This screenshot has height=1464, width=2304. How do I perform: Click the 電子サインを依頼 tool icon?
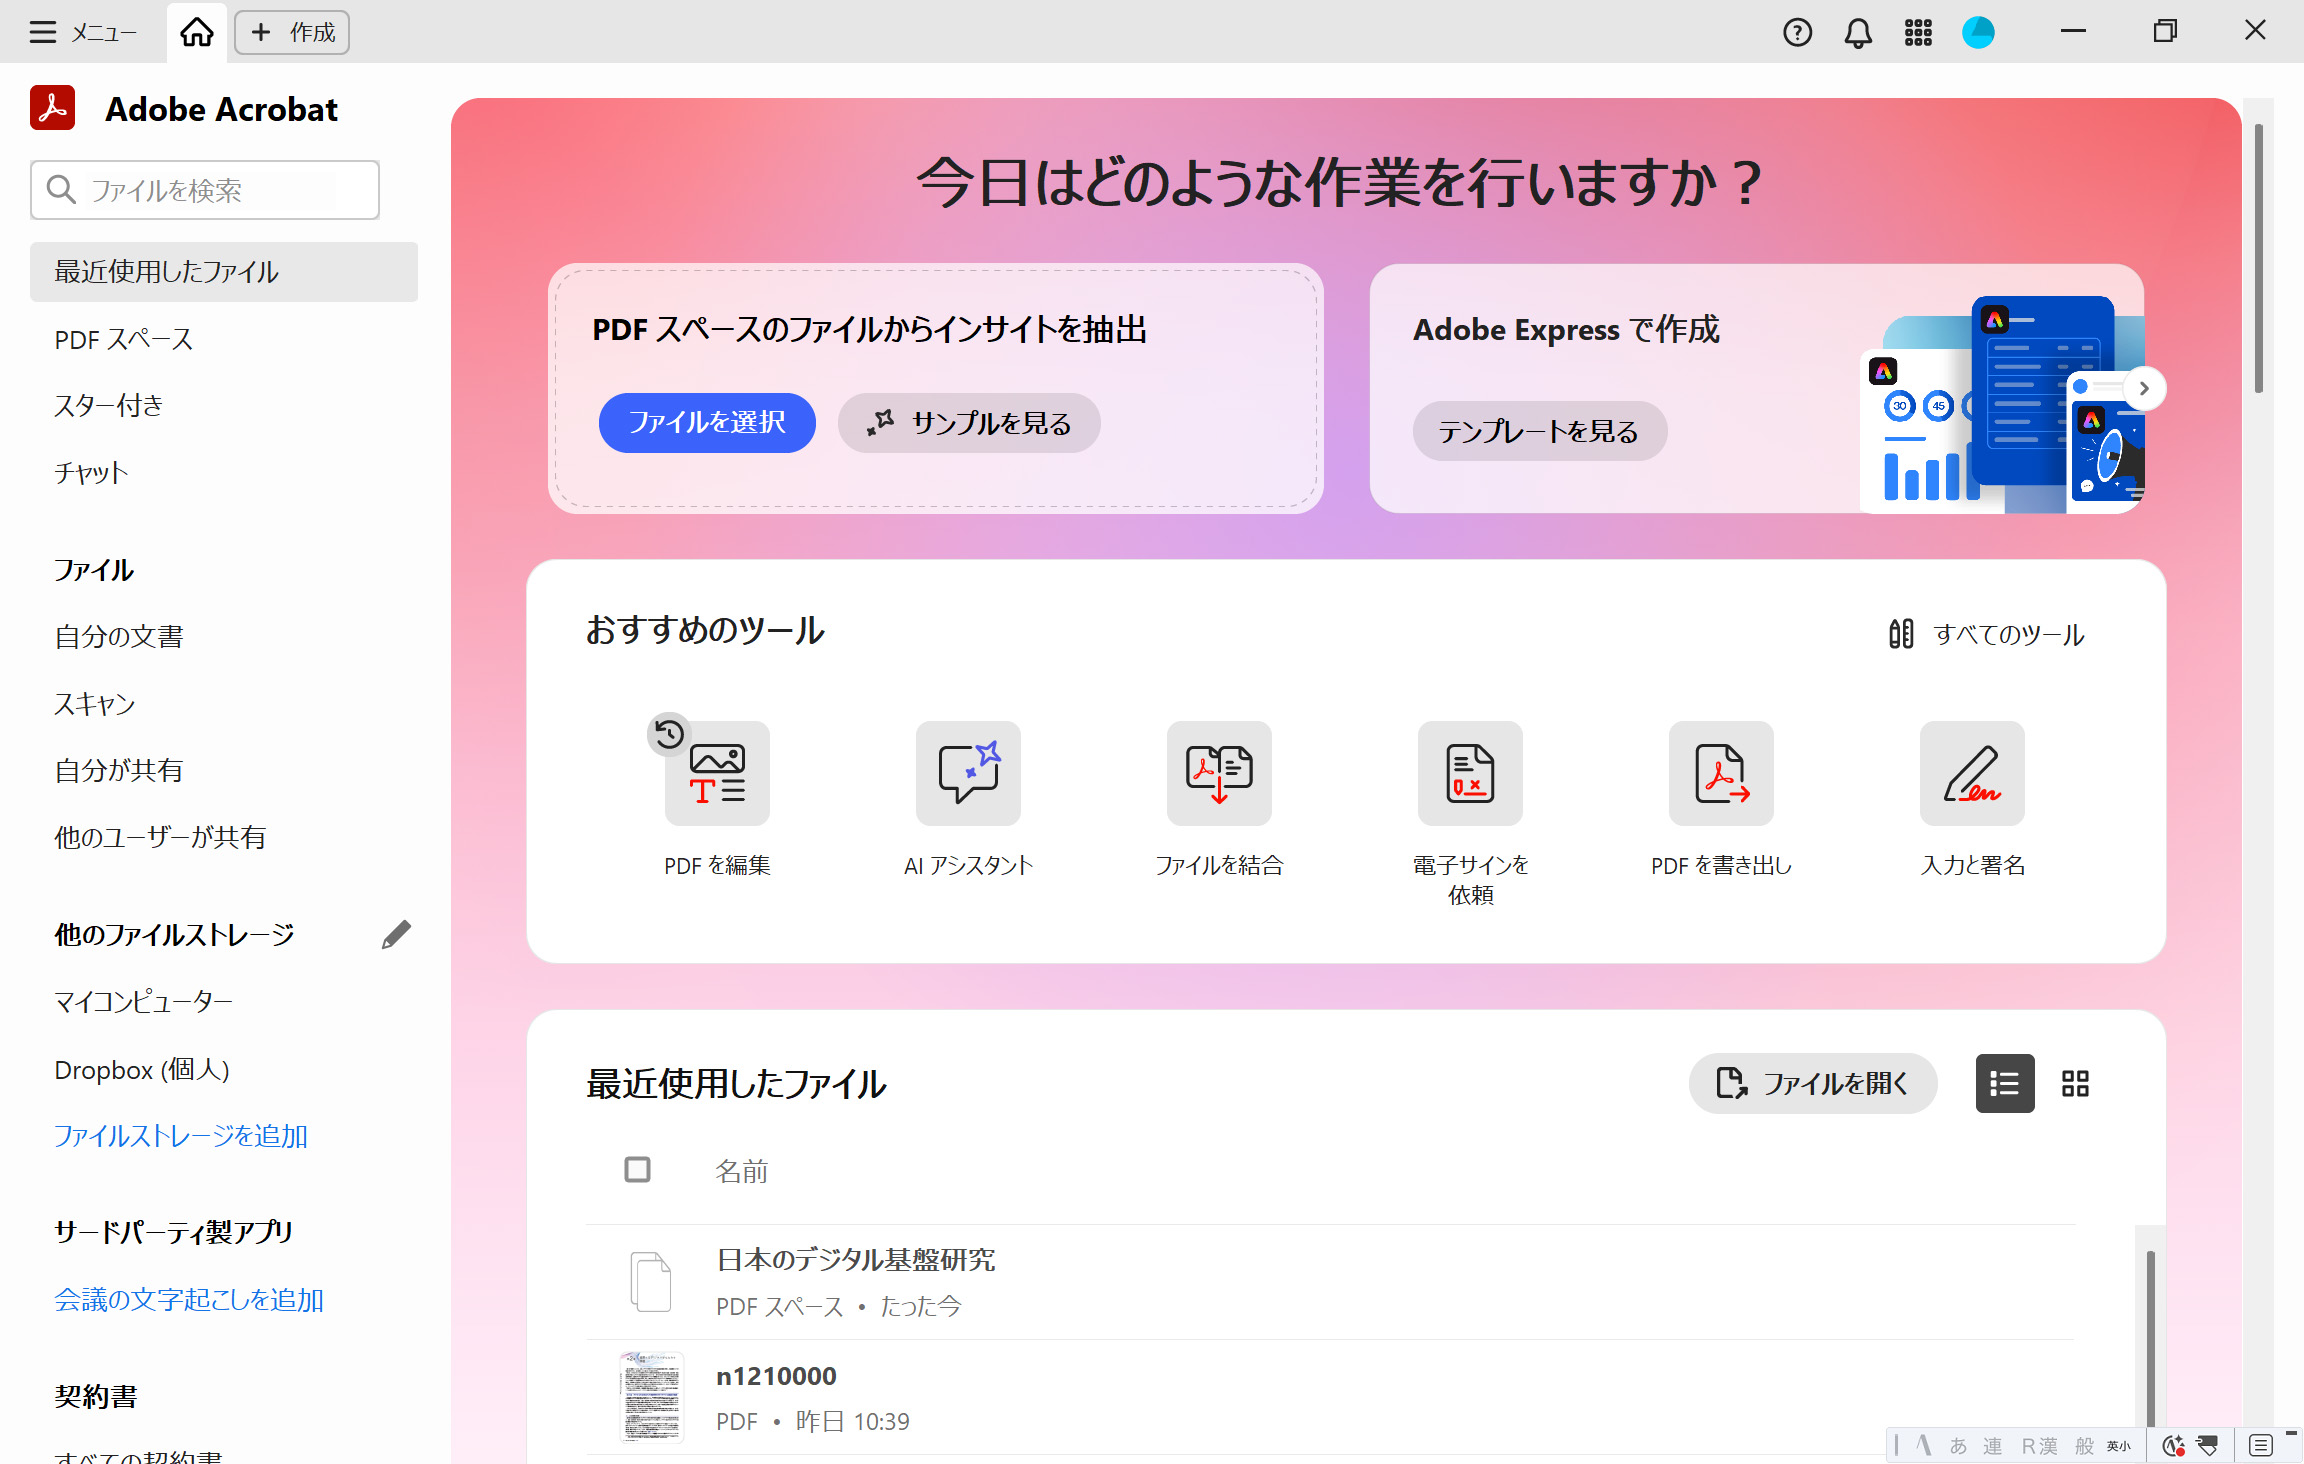point(1470,774)
